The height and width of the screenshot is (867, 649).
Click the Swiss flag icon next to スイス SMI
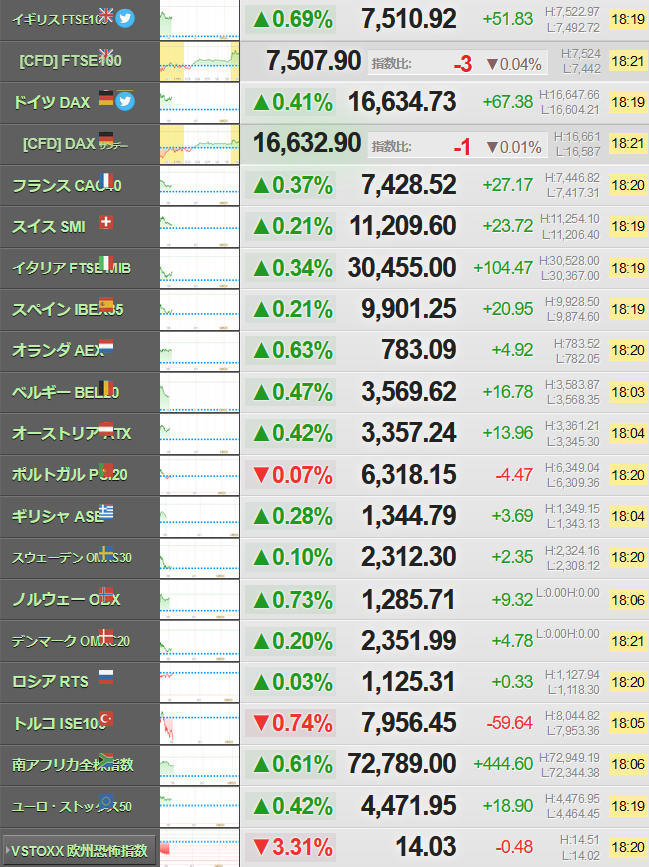click(x=106, y=222)
